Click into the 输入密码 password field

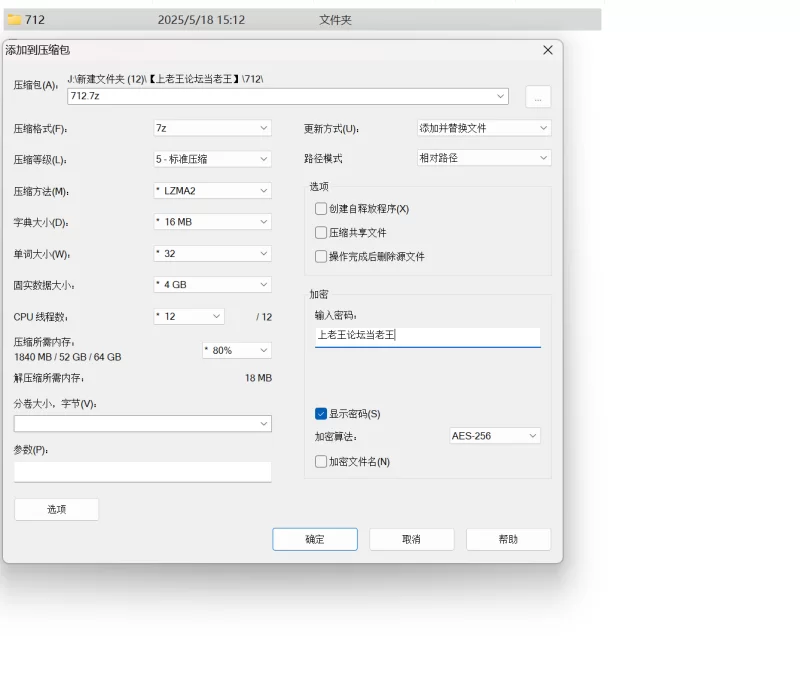(x=428, y=337)
